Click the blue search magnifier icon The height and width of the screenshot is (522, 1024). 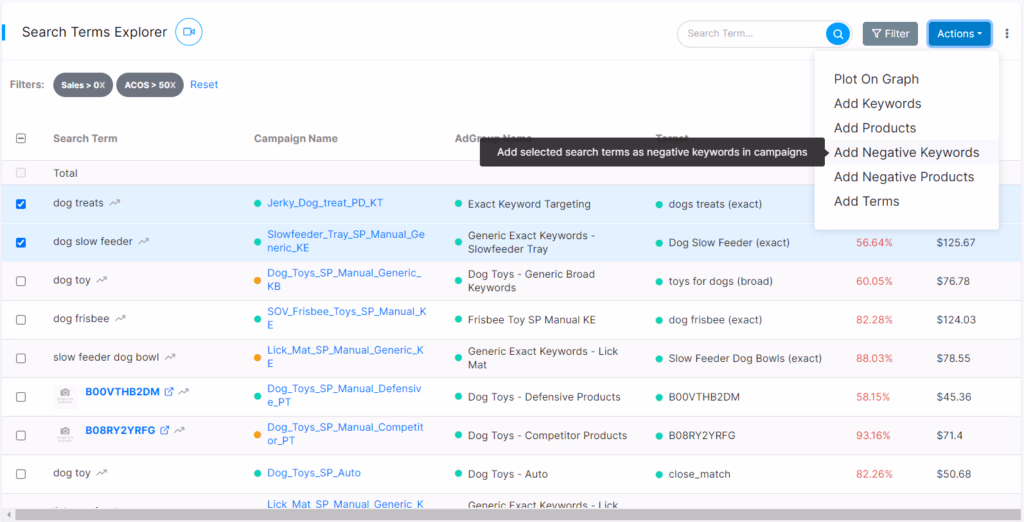tap(837, 34)
